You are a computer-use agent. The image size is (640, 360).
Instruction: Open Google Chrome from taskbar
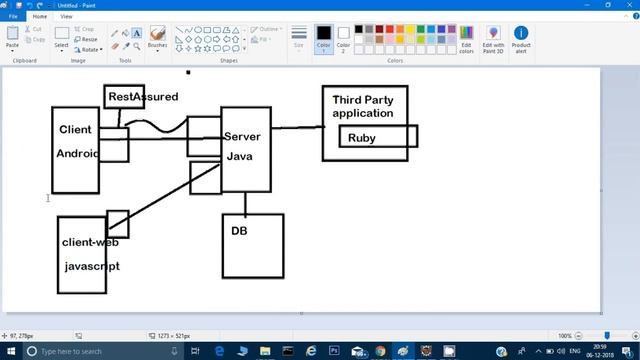coord(380,351)
